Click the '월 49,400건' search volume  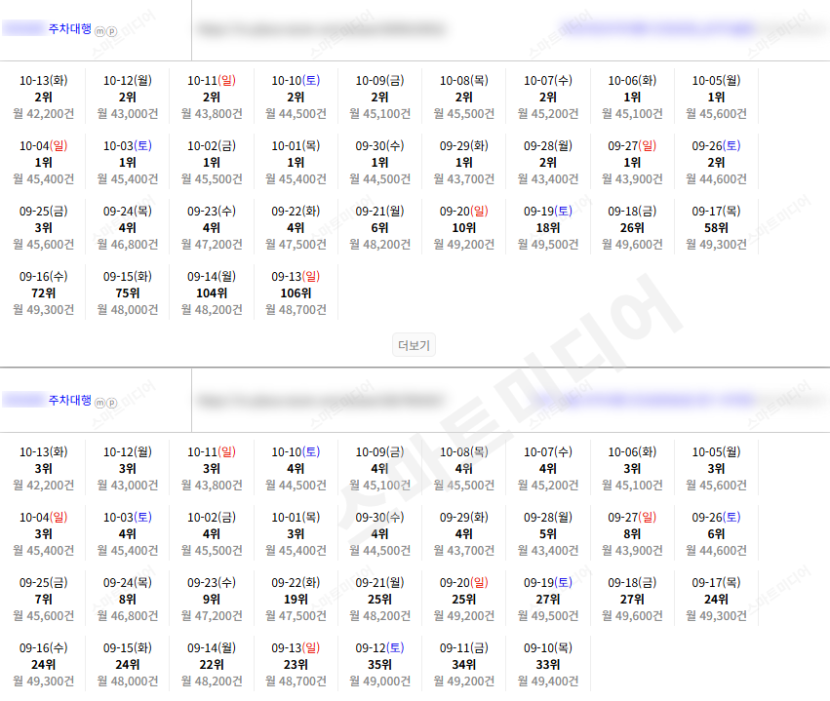click(548, 681)
